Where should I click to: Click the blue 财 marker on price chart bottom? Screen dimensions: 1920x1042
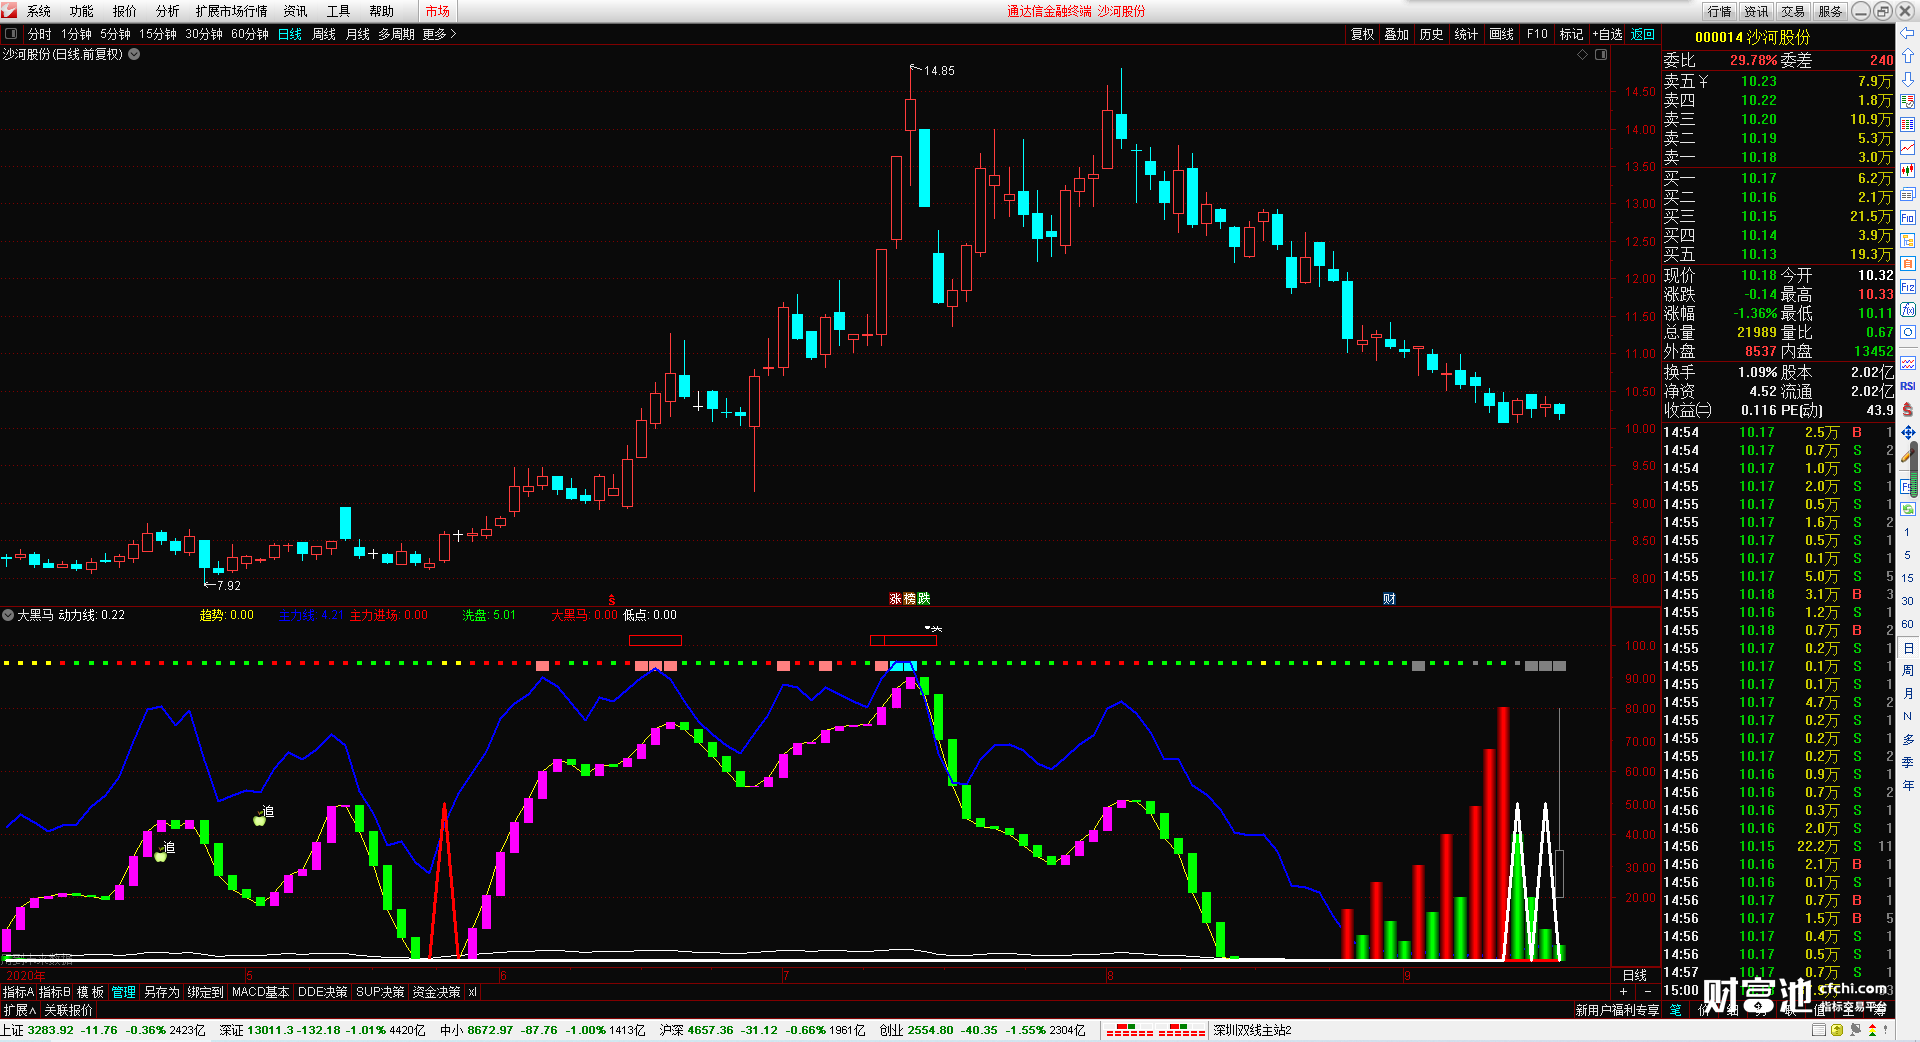point(1389,599)
